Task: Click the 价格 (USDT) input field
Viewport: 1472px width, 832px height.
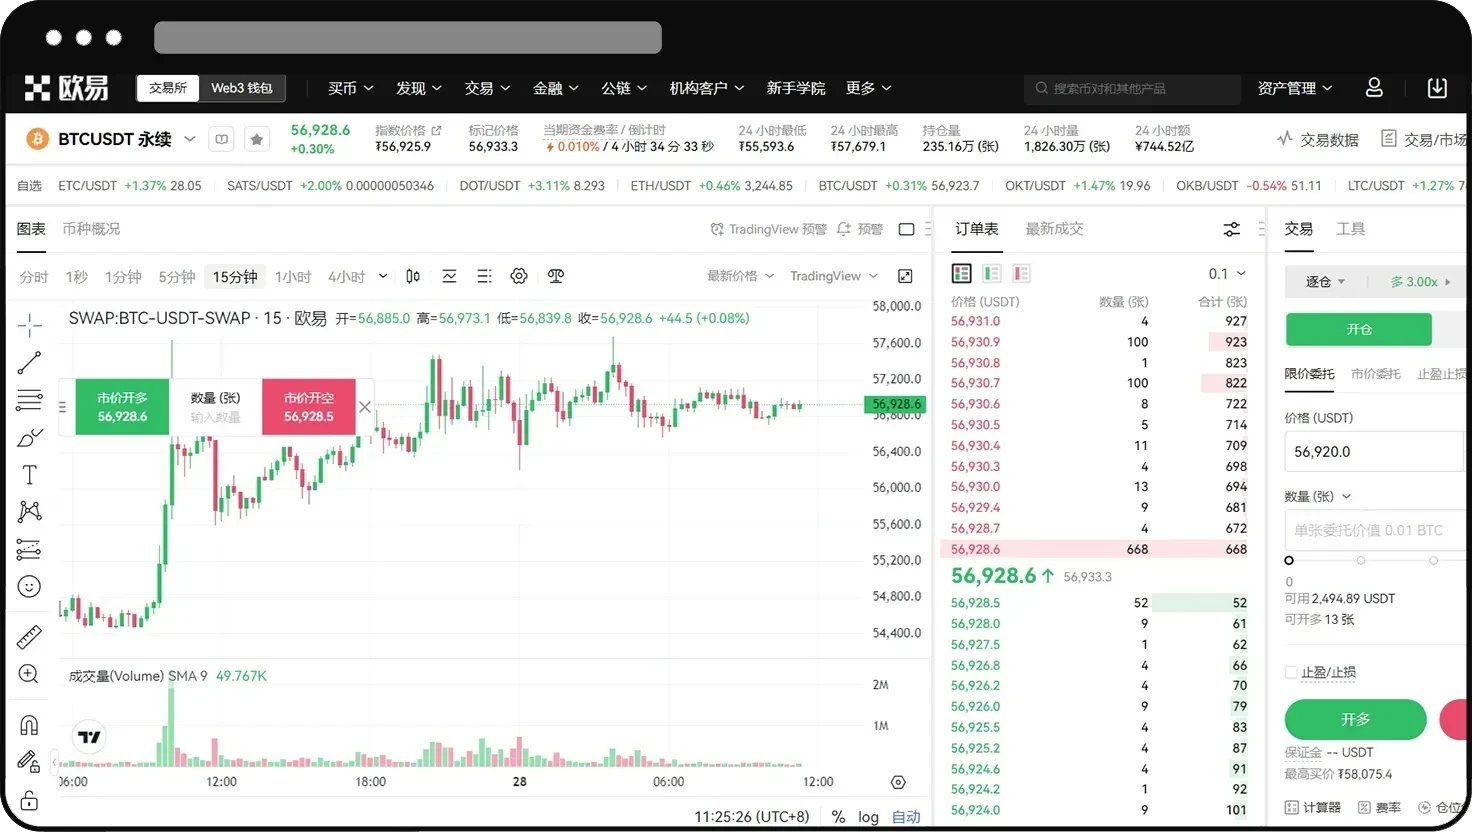Action: (x=1370, y=452)
